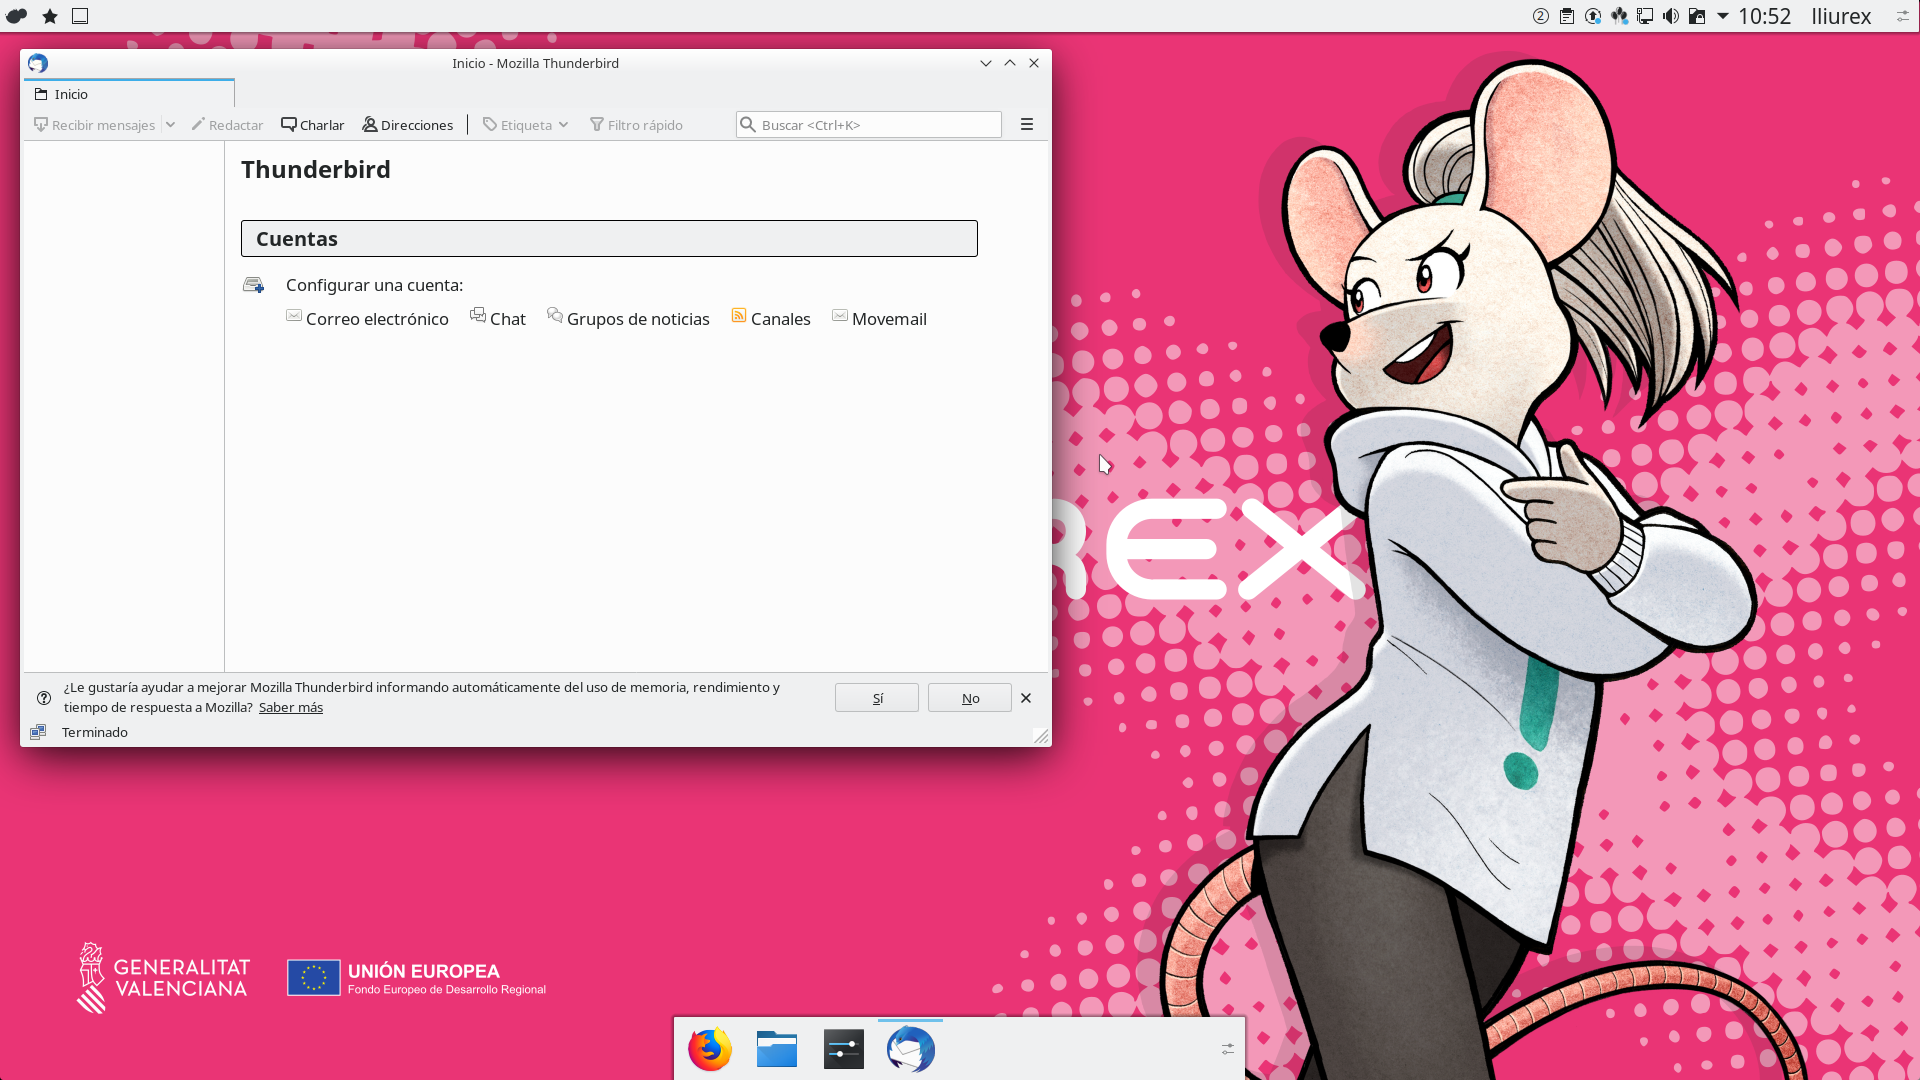Set up a Chat account
The height and width of the screenshot is (1080, 1920).
click(x=498, y=318)
